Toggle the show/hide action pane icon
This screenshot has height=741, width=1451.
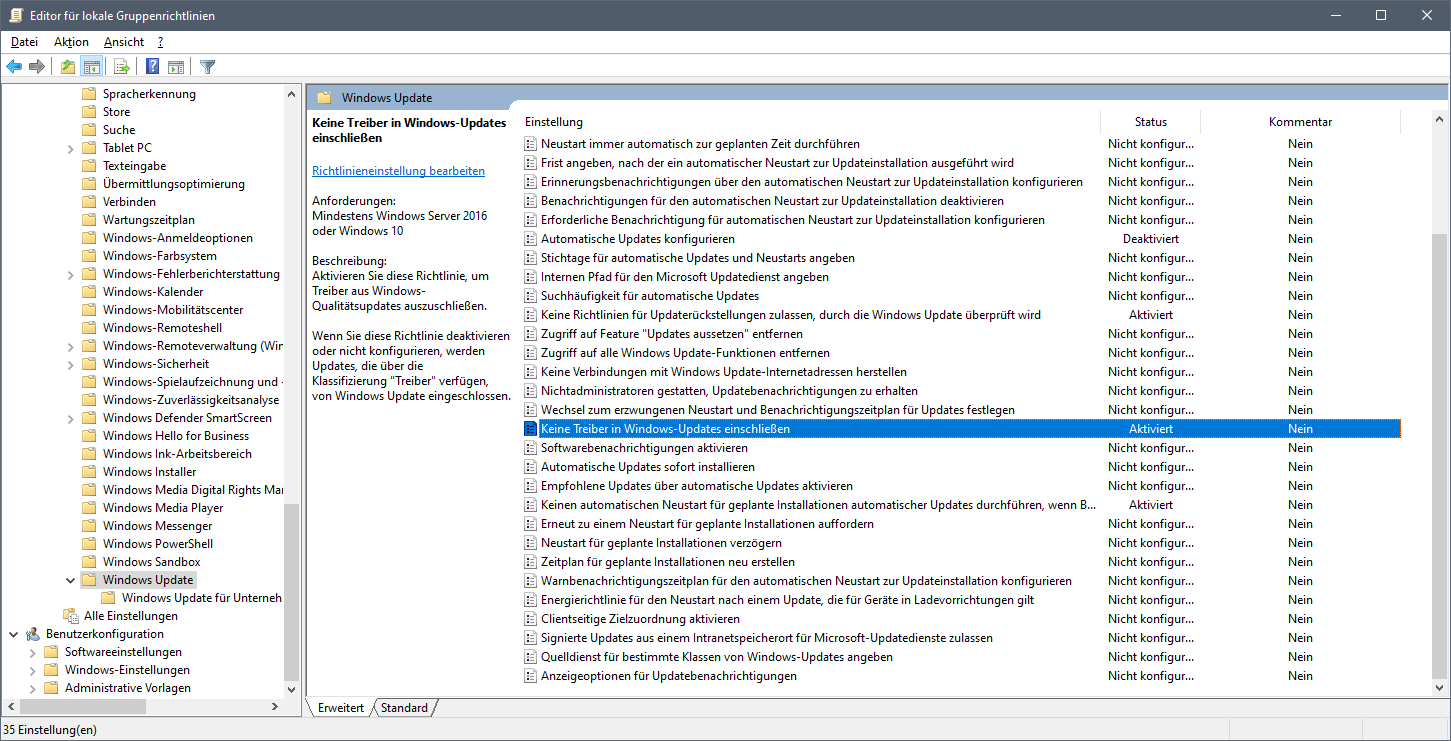tap(176, 67)
